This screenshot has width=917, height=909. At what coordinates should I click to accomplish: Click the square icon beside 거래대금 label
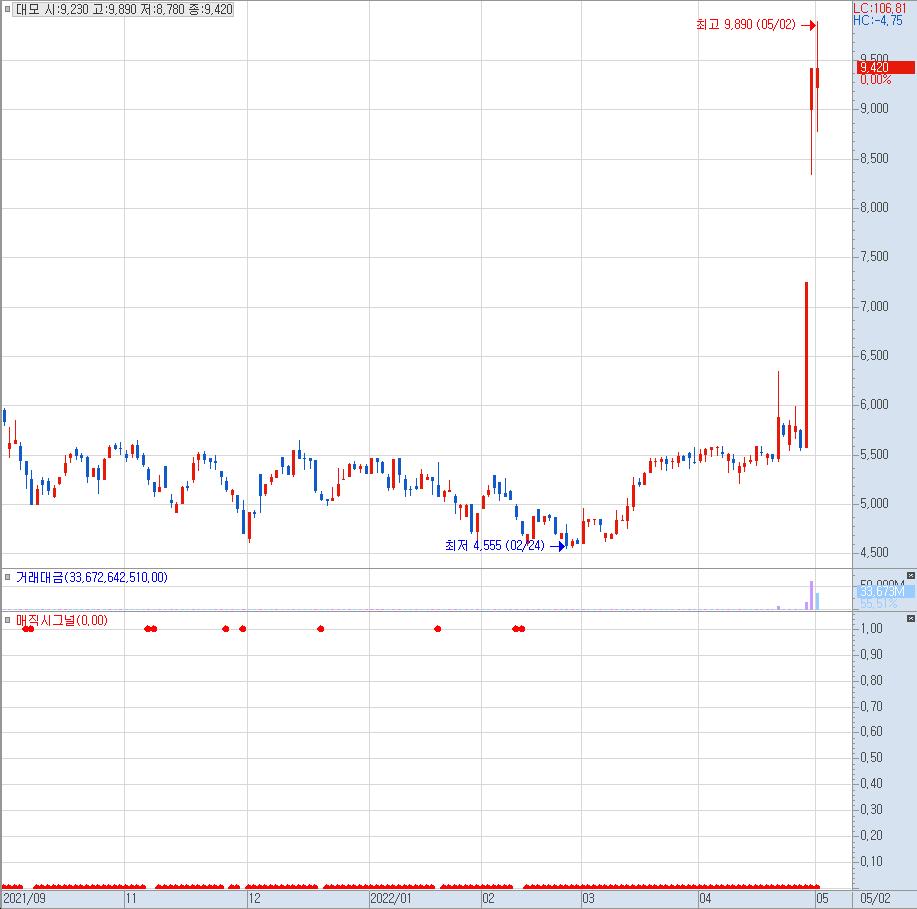[8, 577]
